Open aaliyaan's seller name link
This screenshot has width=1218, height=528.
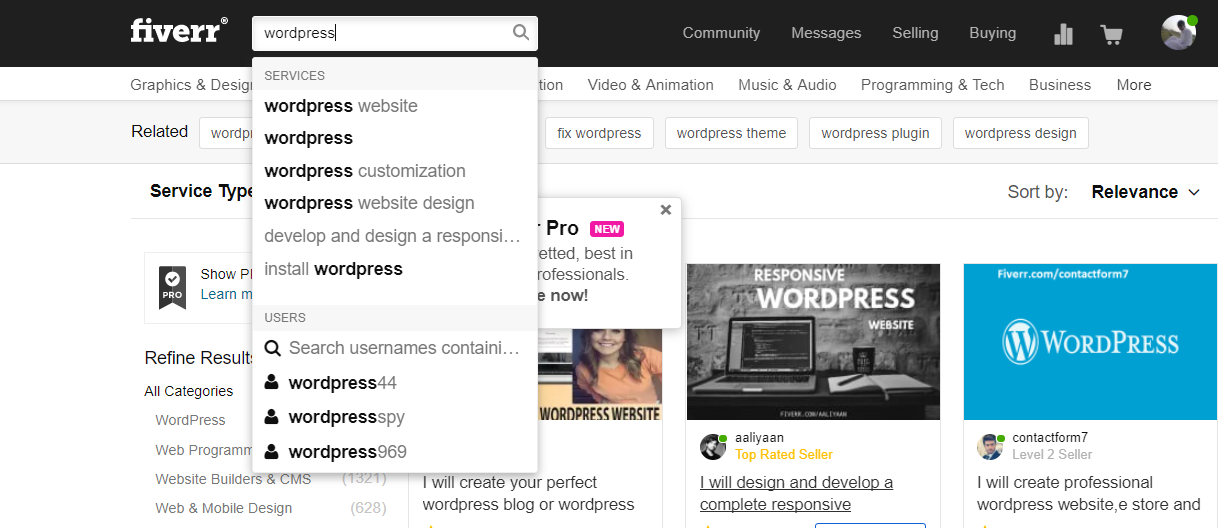click(759, 437)
